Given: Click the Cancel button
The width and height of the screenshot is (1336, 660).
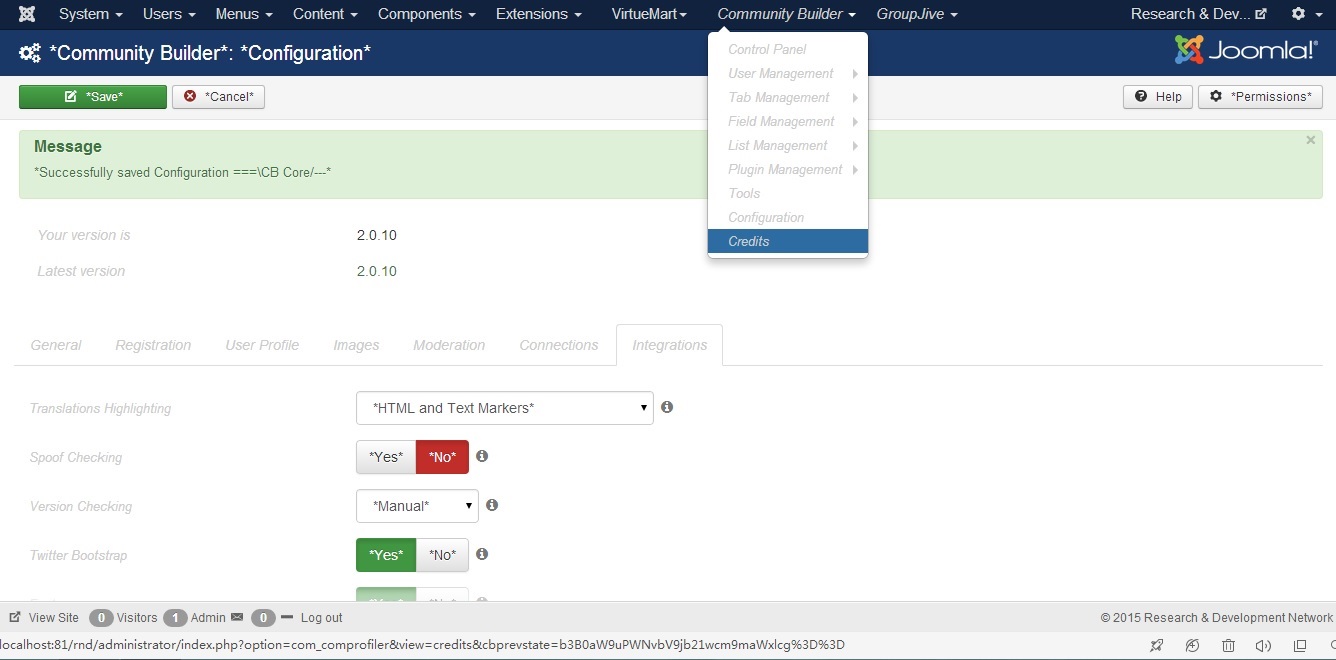Looking at the screenshot, I should click(218, 97).
